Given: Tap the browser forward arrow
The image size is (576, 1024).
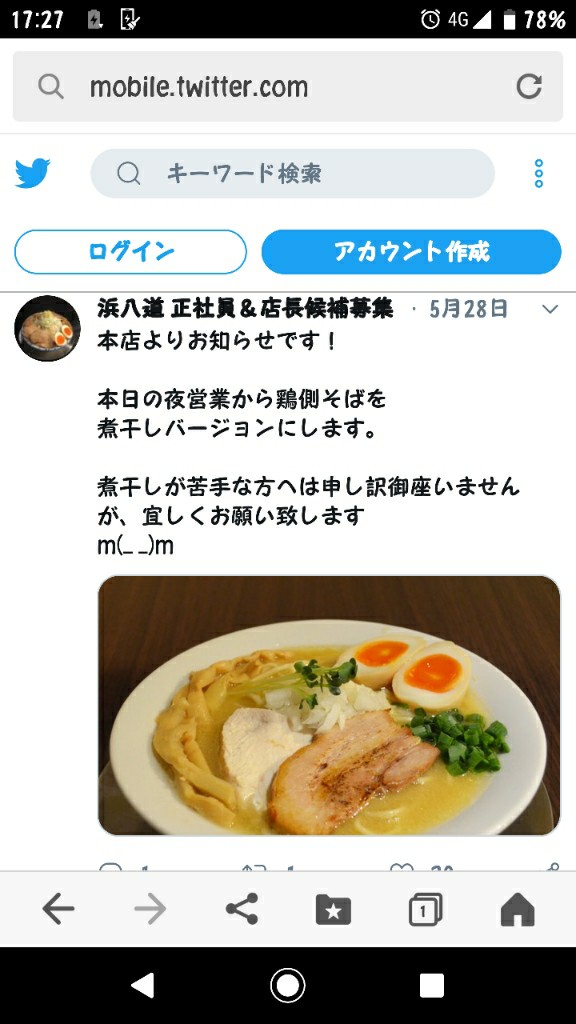Looking at the screenshot, I should click(x=150, y=909).
